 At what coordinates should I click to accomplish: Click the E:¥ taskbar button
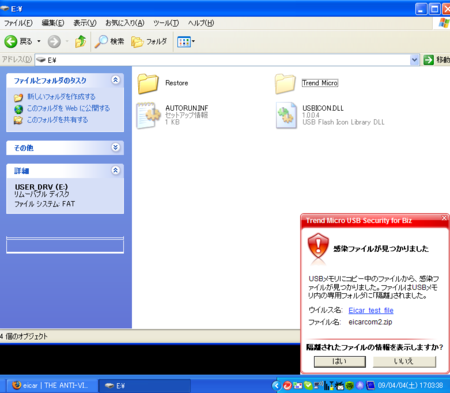click(x=145, y=386)
